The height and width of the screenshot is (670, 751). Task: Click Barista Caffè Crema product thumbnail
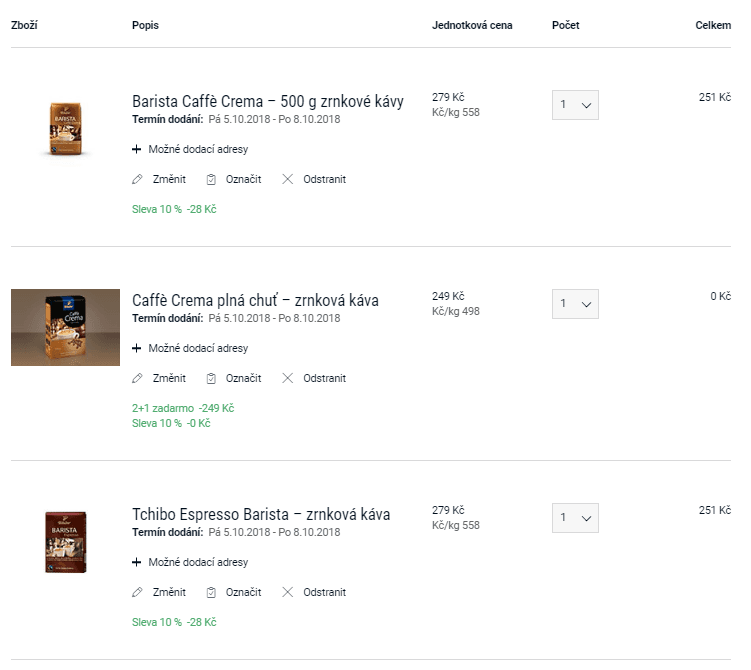[66, 128]
